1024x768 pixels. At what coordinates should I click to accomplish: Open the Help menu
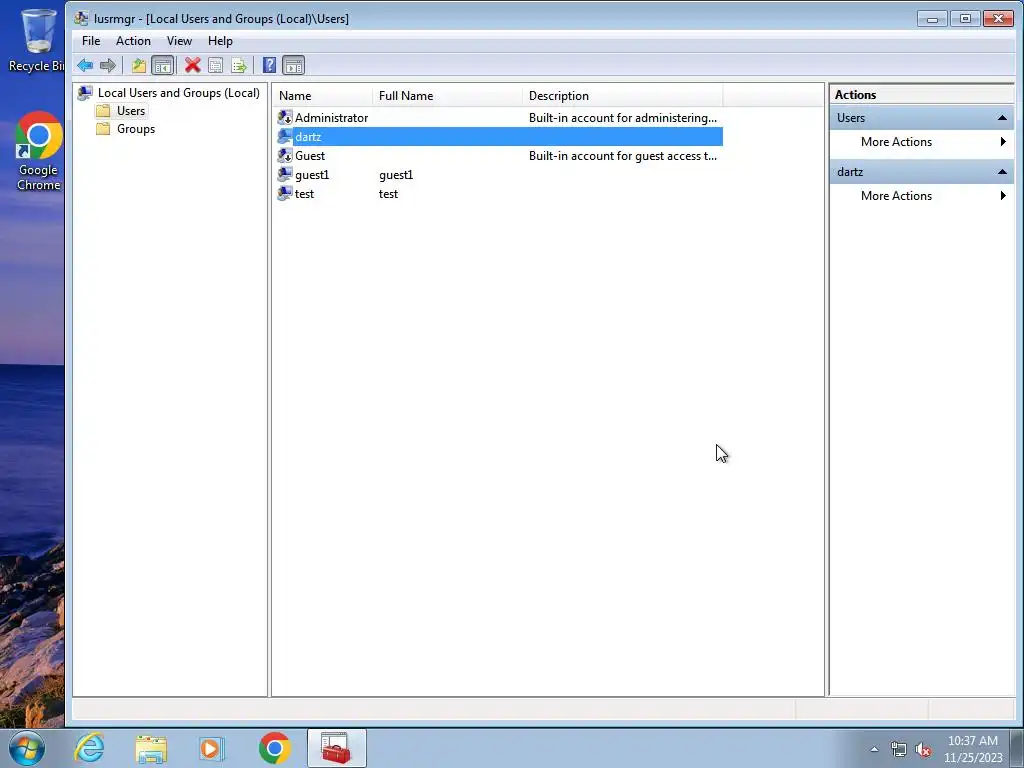pyautogui.click(x=220, y=40)
